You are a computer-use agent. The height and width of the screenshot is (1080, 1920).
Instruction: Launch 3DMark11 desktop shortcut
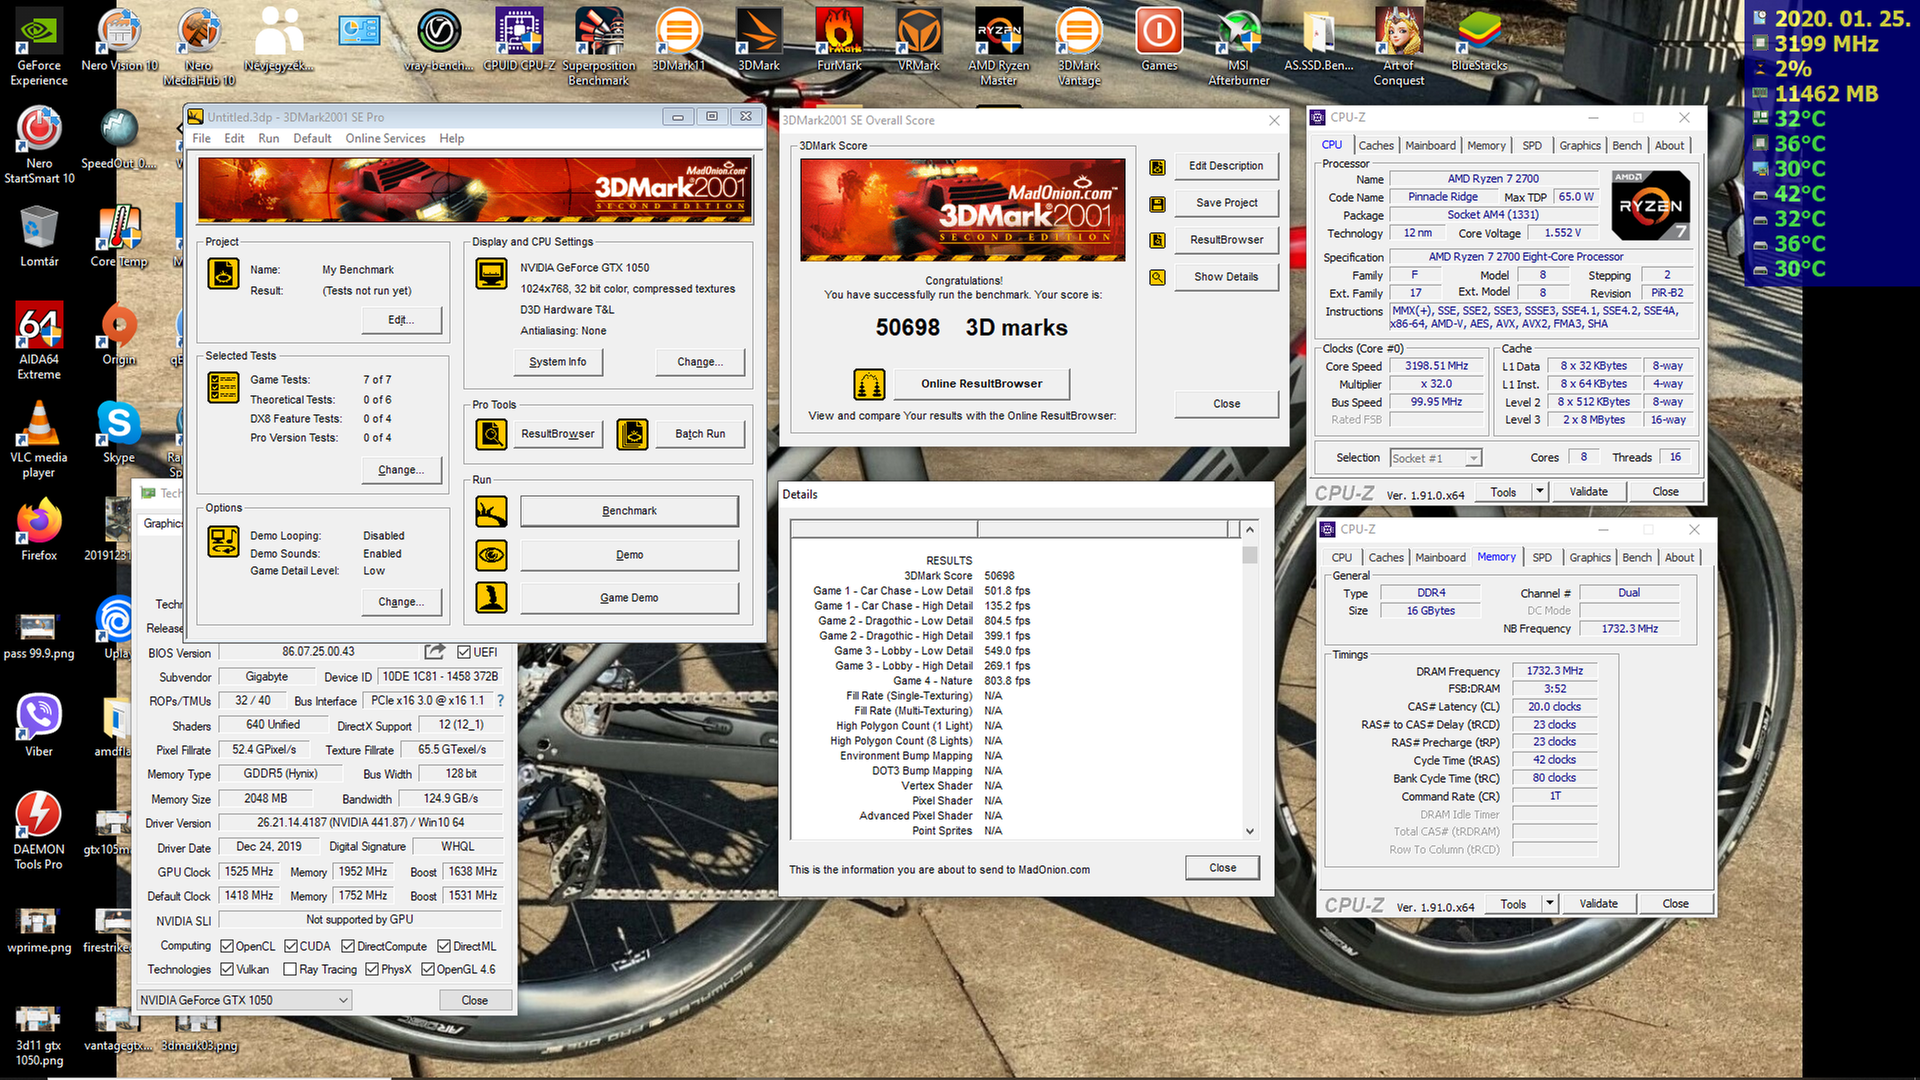tap(679, 40)
